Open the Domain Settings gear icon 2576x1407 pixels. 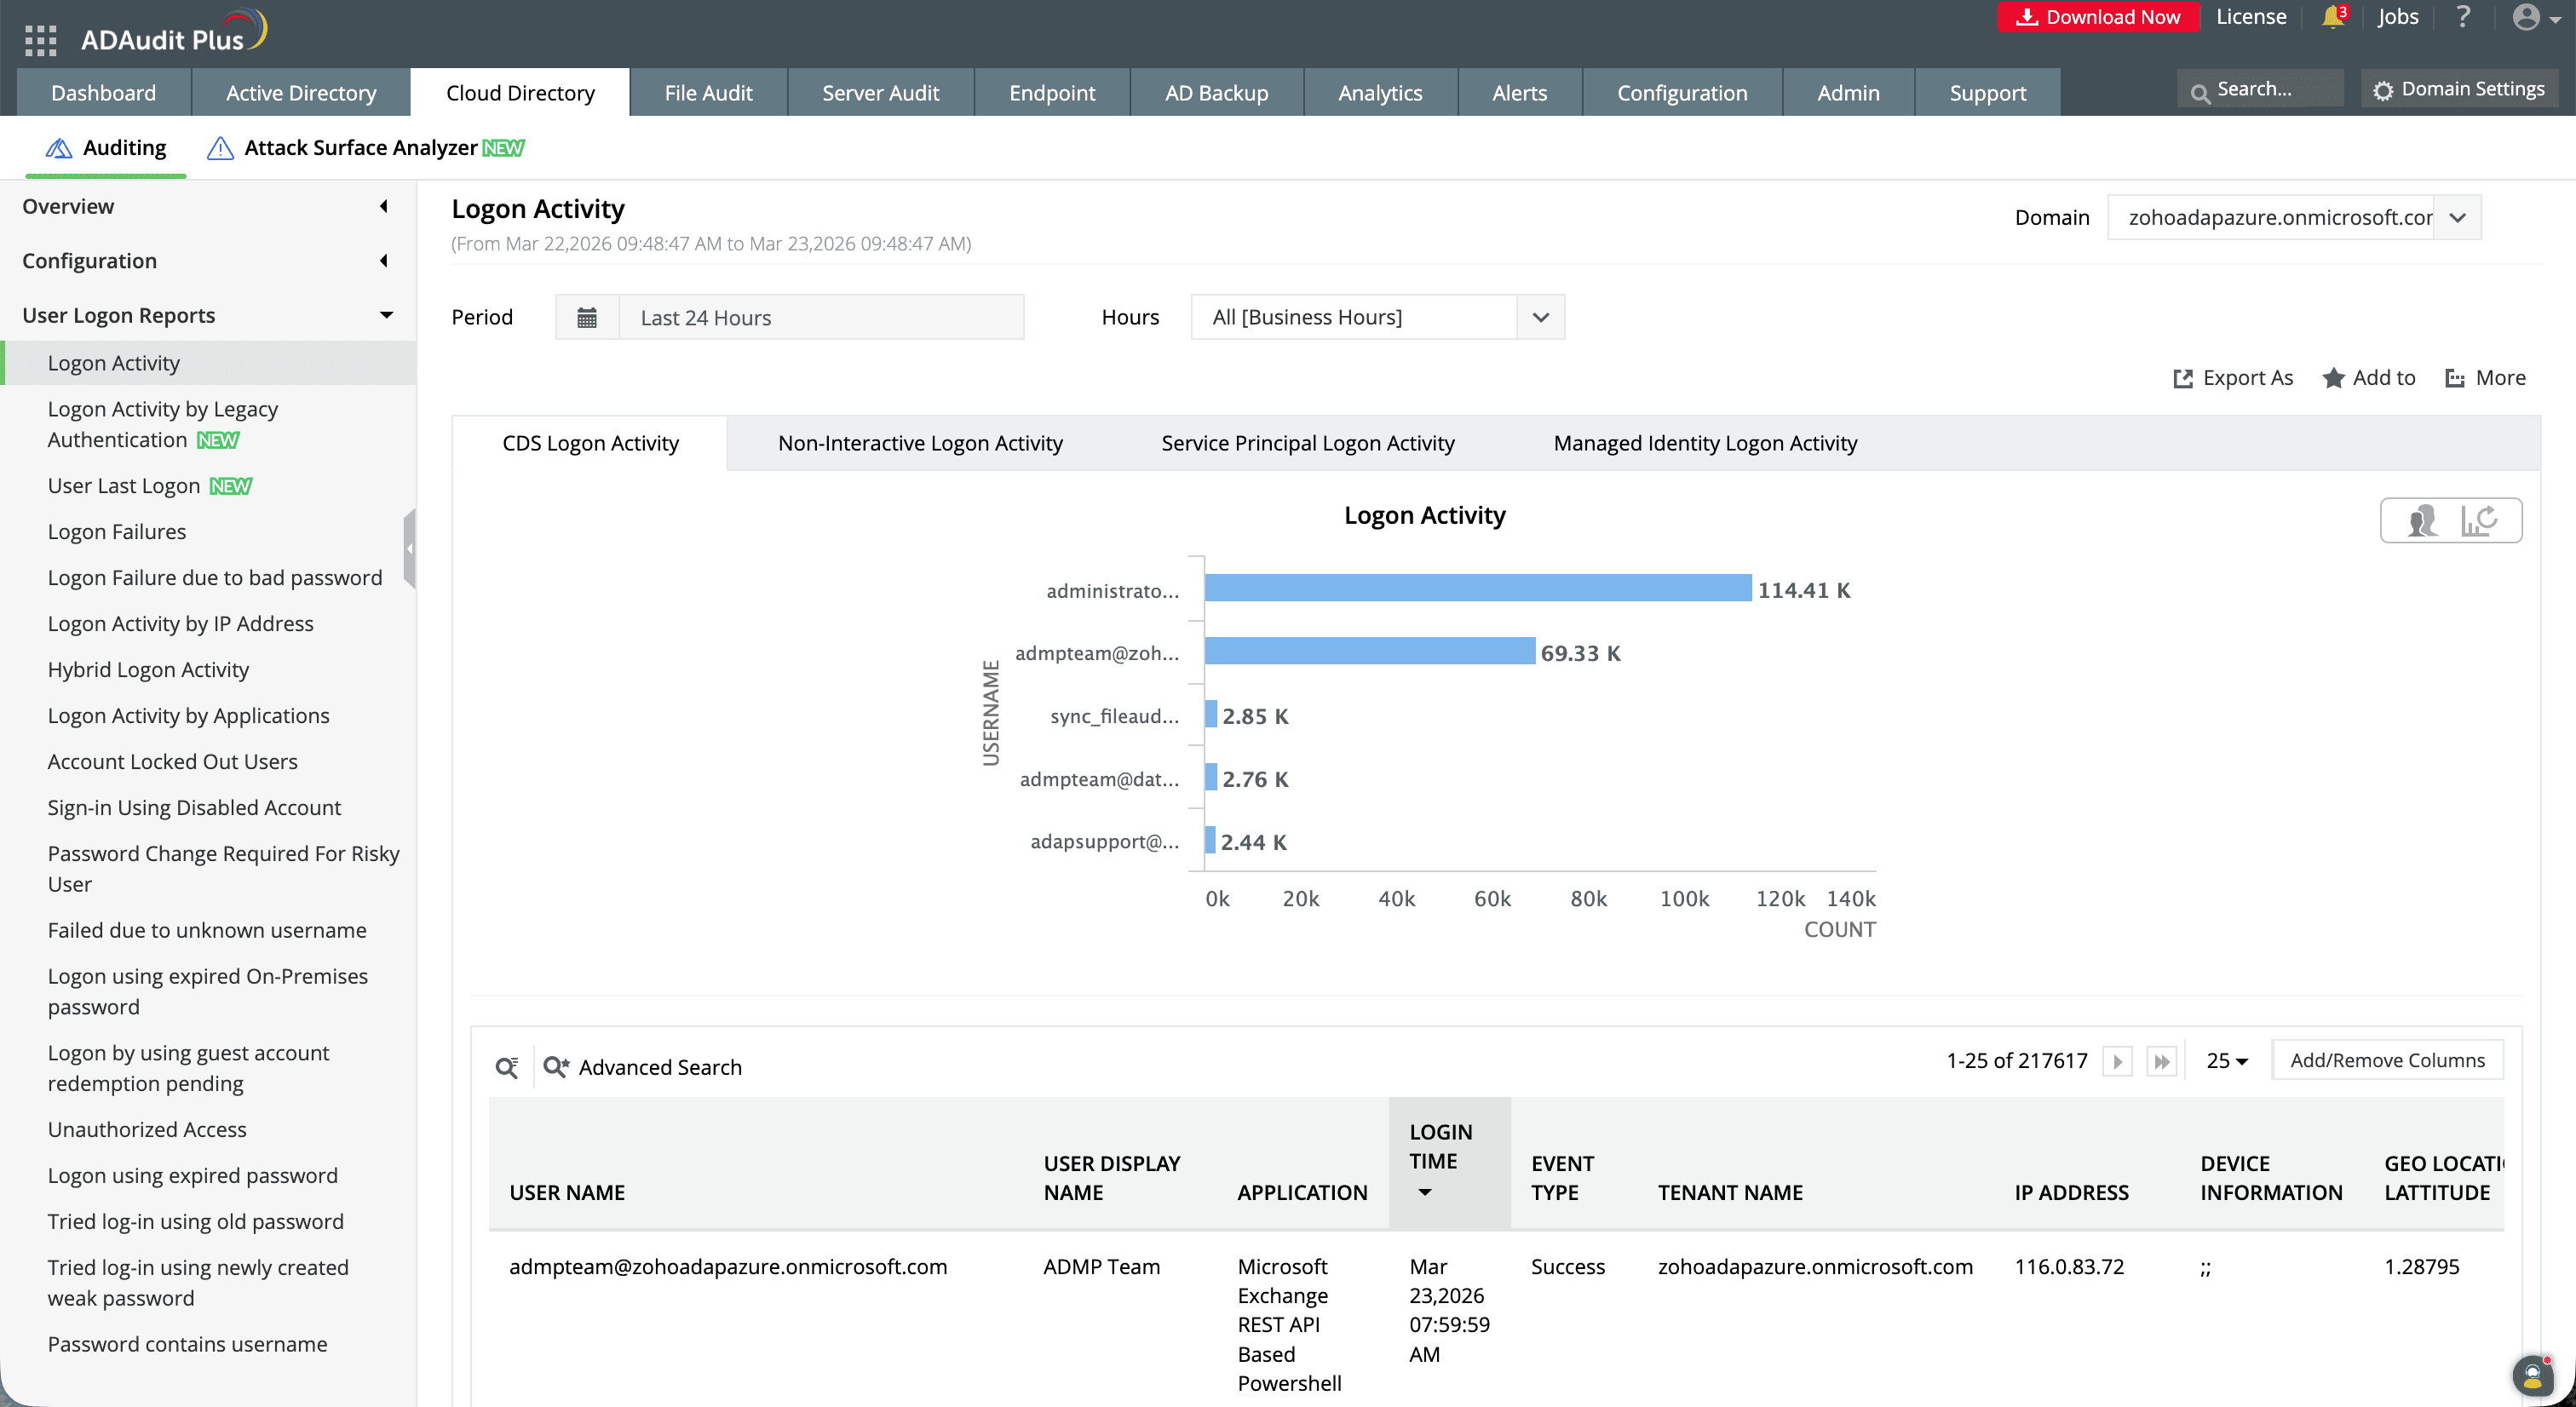(2384, 88)
